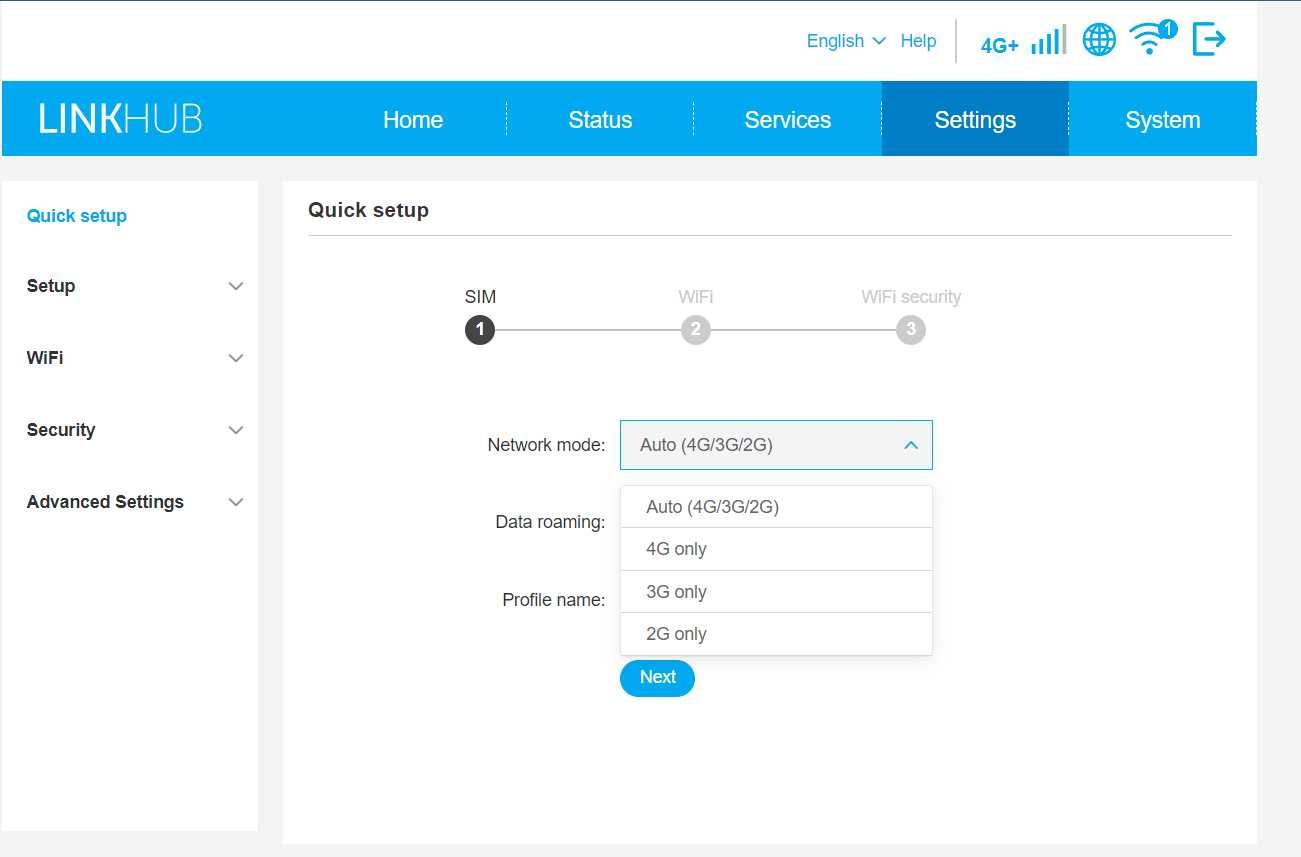Collapse the Network mode dropdown

pos(776,445)
